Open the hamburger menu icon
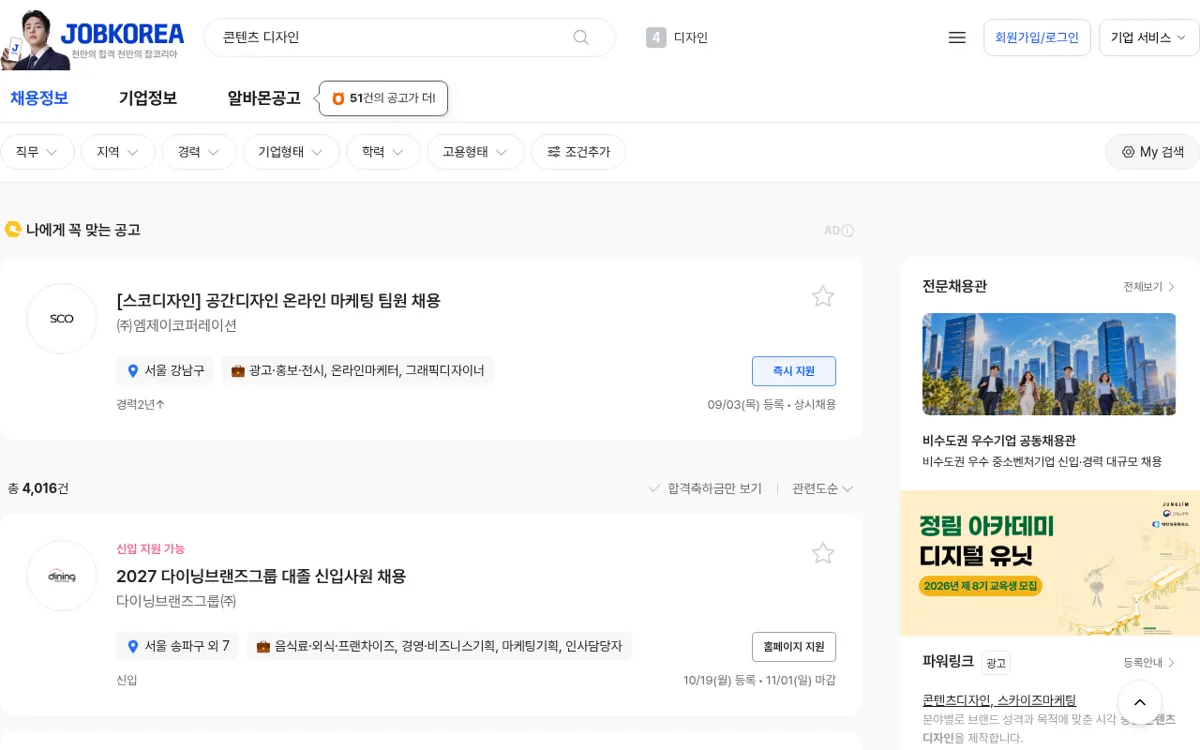This screenshot has height=750, width=1200. pos(957,37)
